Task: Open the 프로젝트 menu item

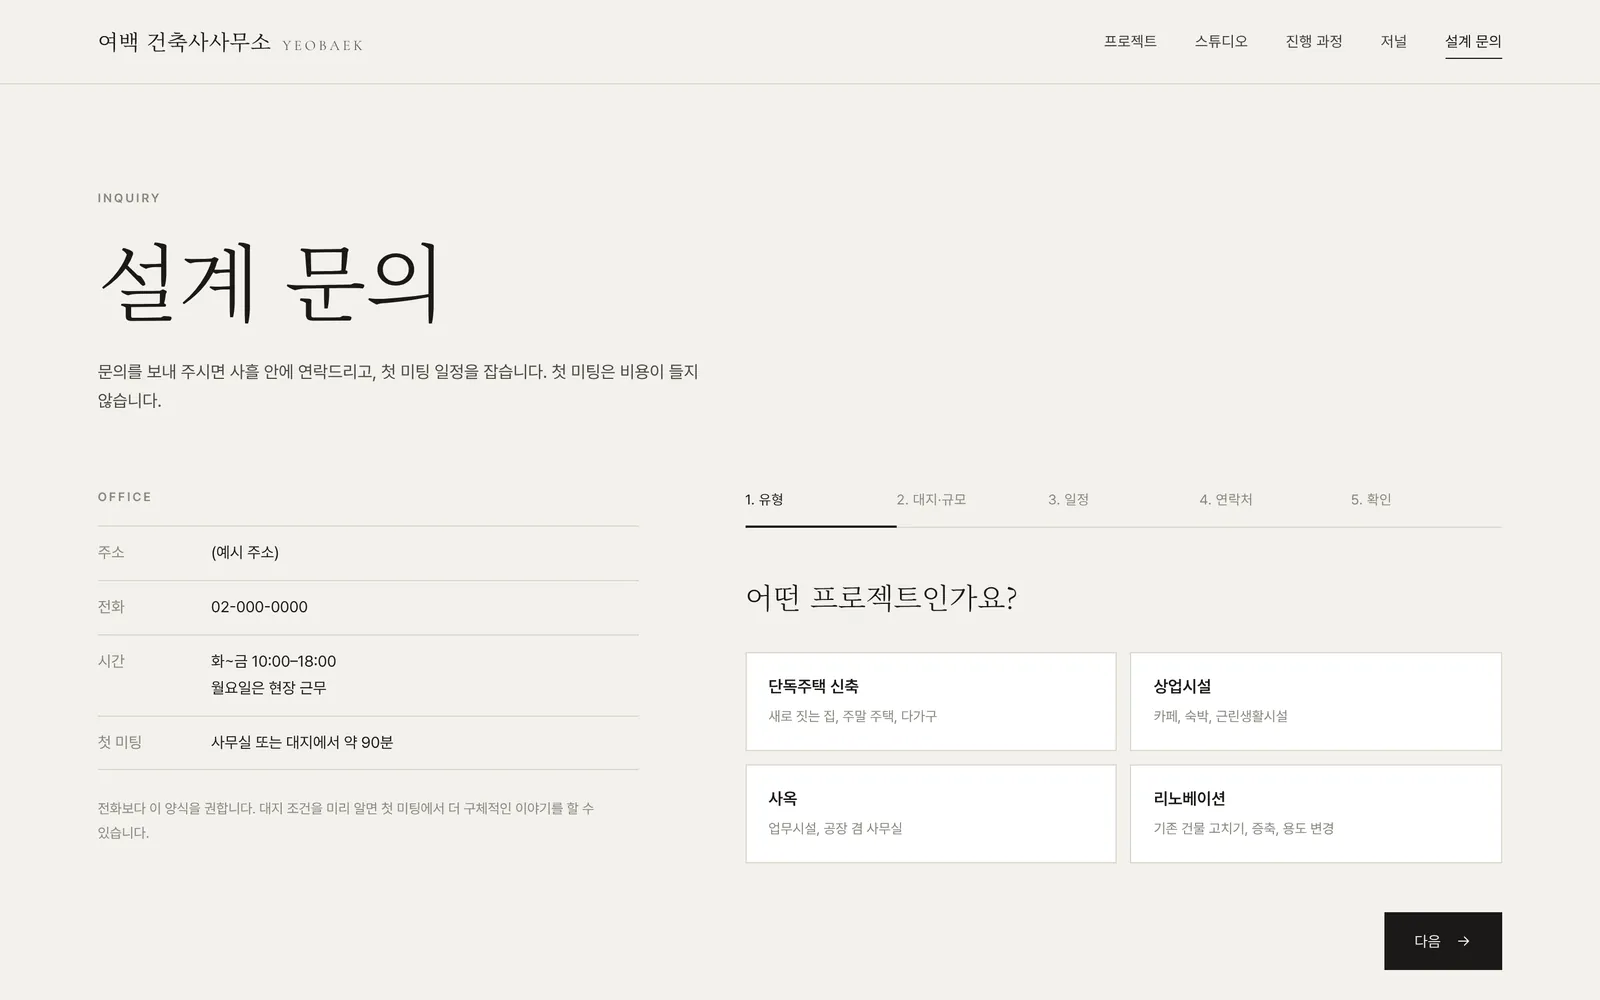Action: point(1130,41)
